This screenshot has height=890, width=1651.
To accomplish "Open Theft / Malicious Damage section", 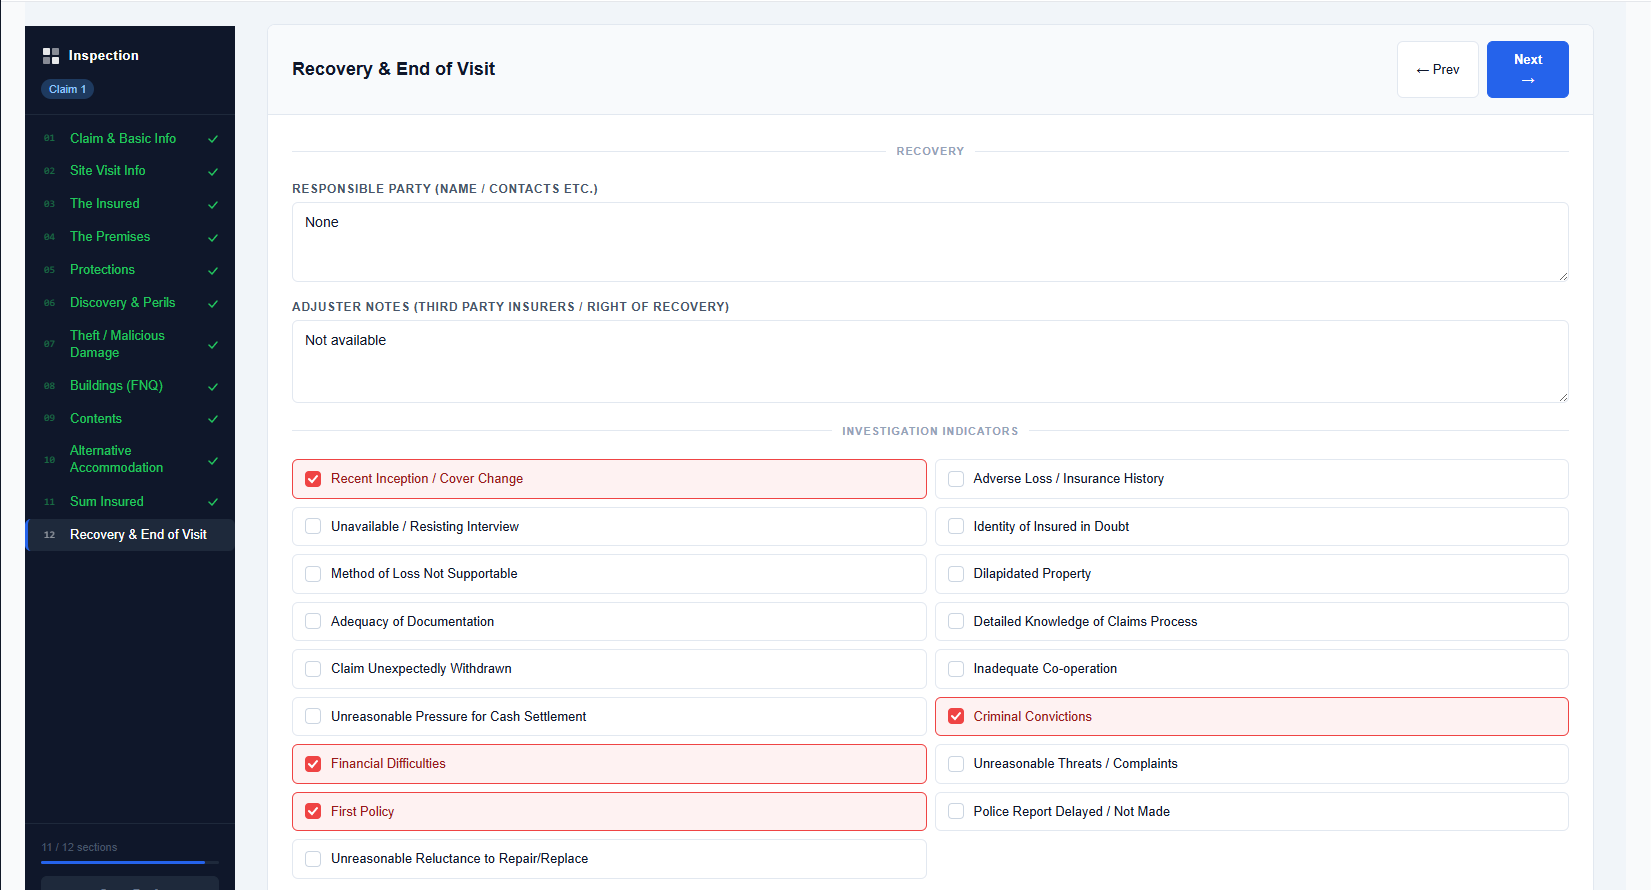I will point(130,344).
